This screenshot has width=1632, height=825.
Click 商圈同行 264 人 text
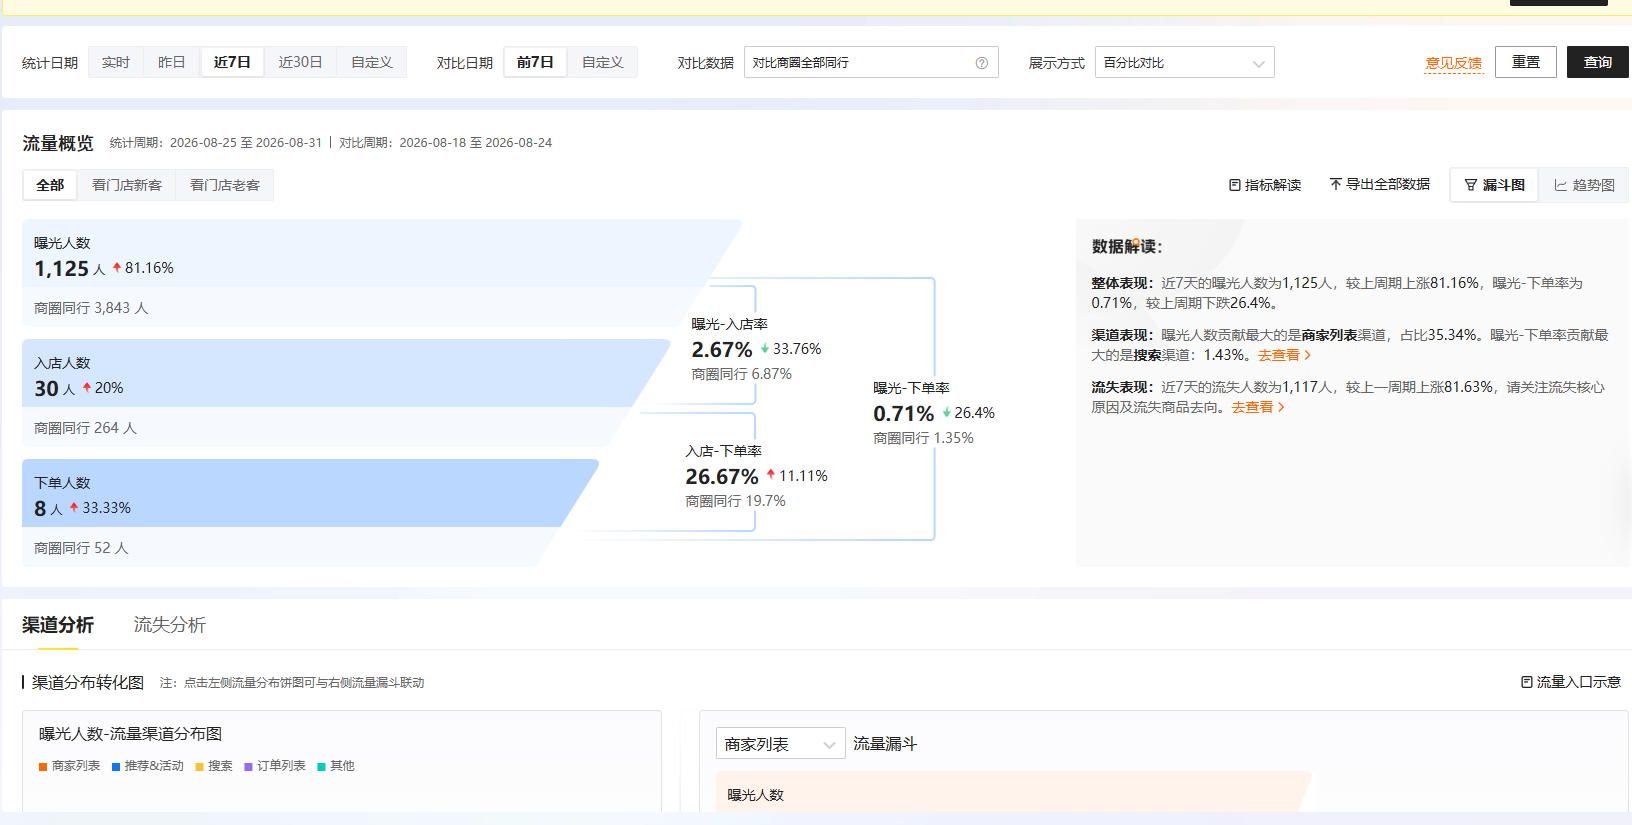tap(85, 428)
